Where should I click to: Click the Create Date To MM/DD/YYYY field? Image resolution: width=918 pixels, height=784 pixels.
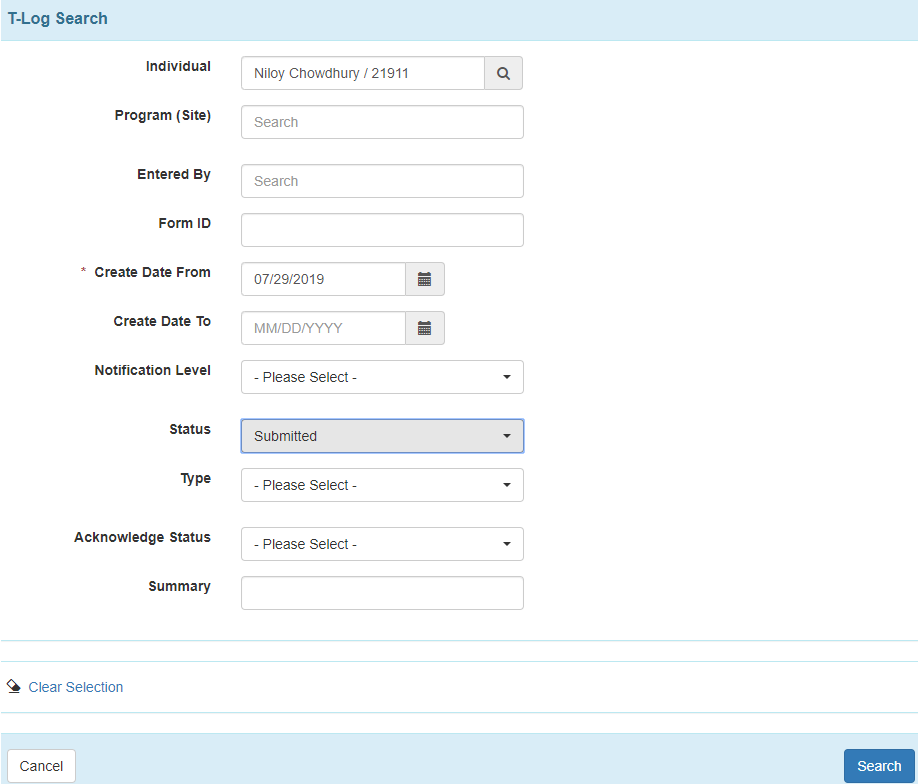click(x=323, y=328)
